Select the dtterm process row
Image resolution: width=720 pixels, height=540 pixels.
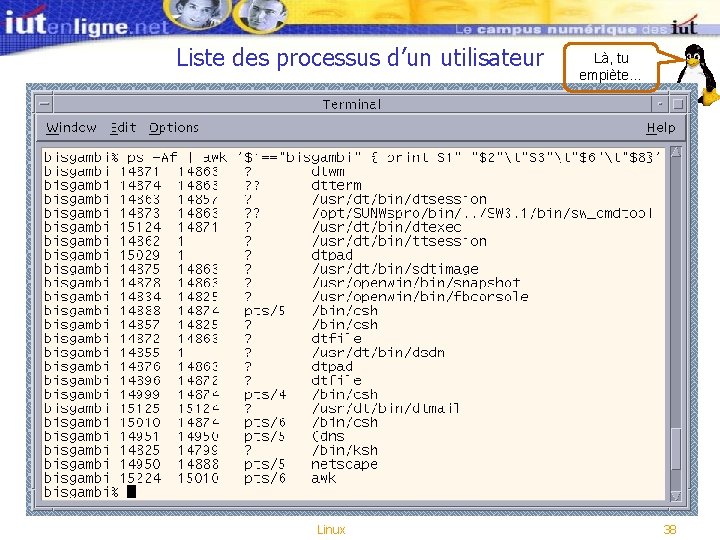pyautogui.click(x=202, y=185)
